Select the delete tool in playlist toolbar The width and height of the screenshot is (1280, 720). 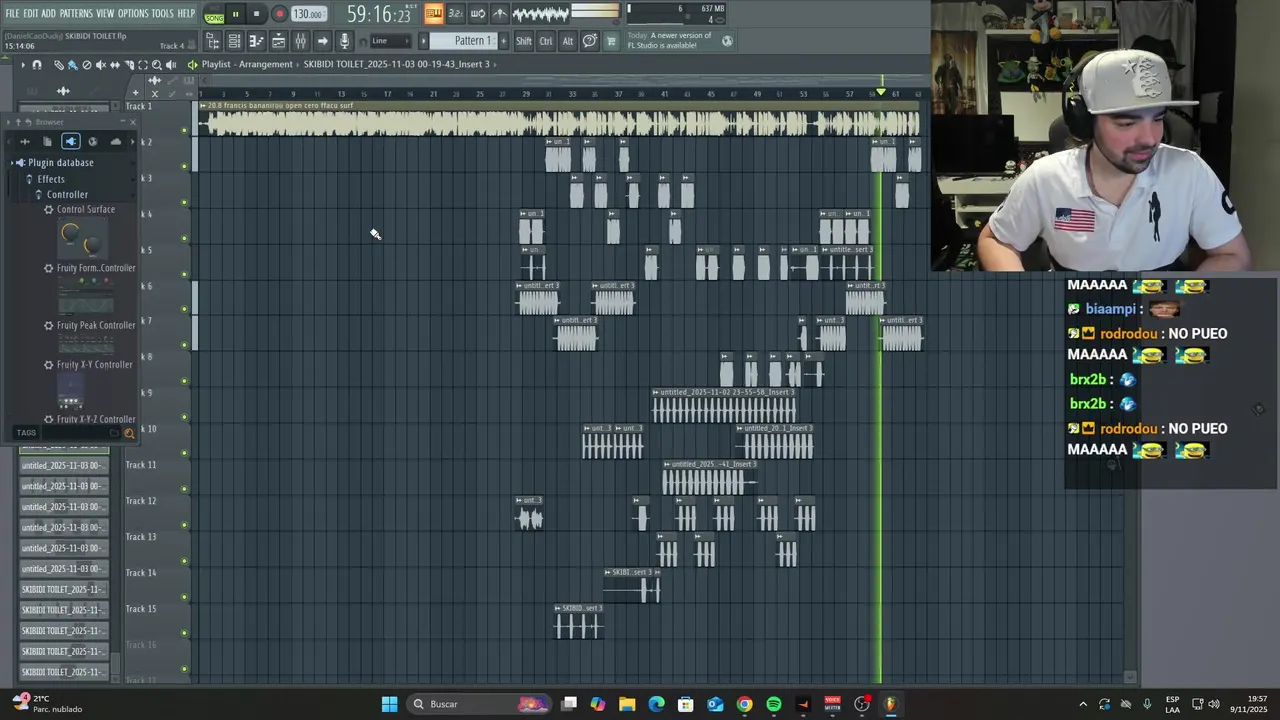tap(86, 65)
